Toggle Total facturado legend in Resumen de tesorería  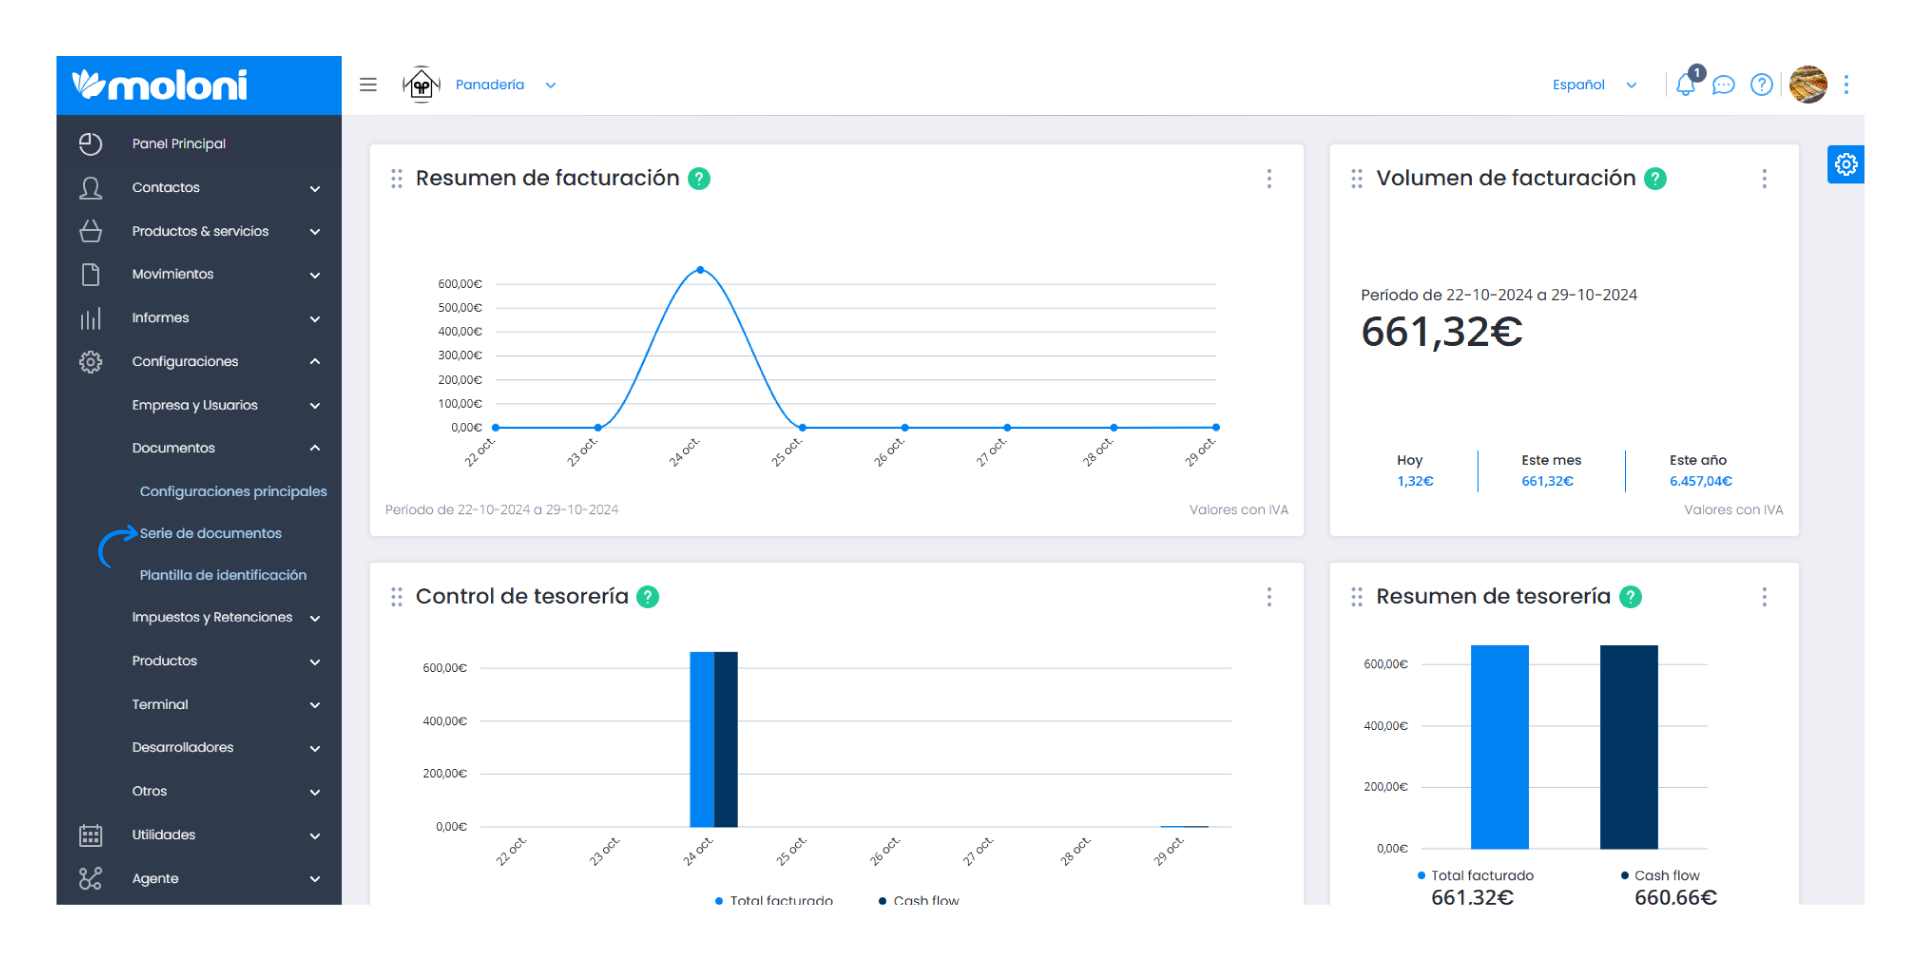coord(1475,875)
